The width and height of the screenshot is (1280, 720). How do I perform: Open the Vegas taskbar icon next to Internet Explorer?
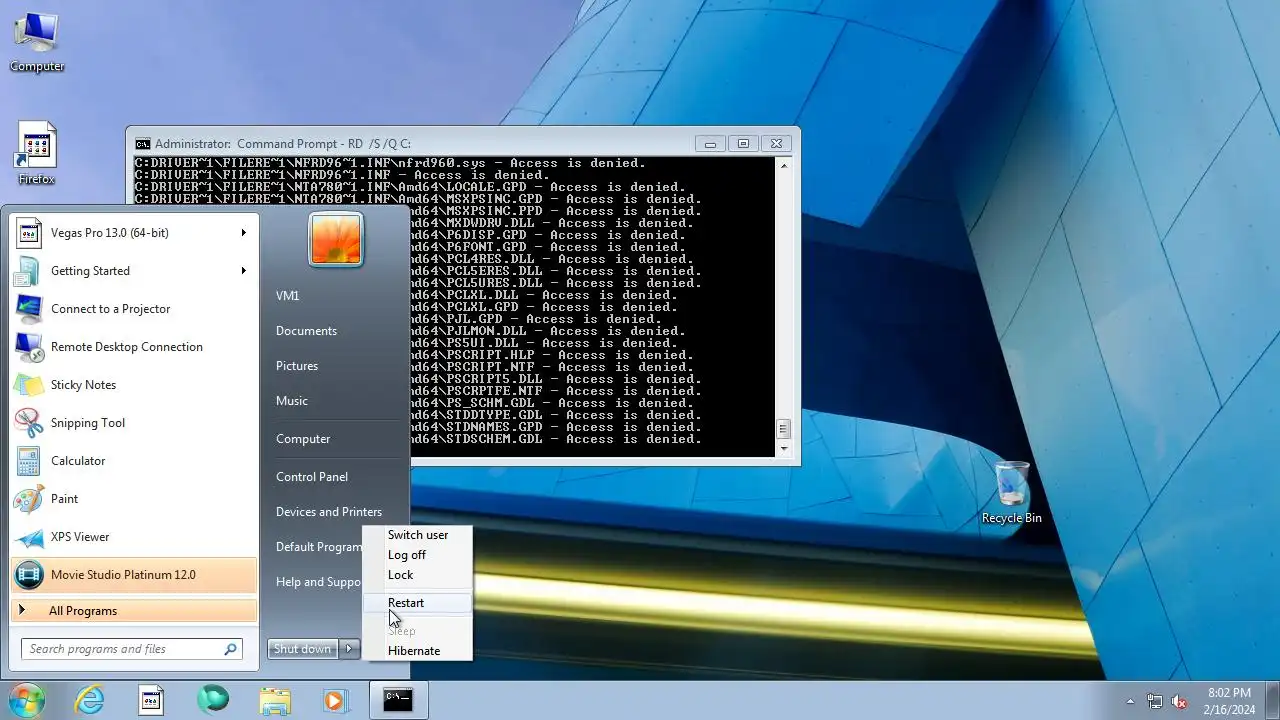pyautogui.click(x=151, y=700)
